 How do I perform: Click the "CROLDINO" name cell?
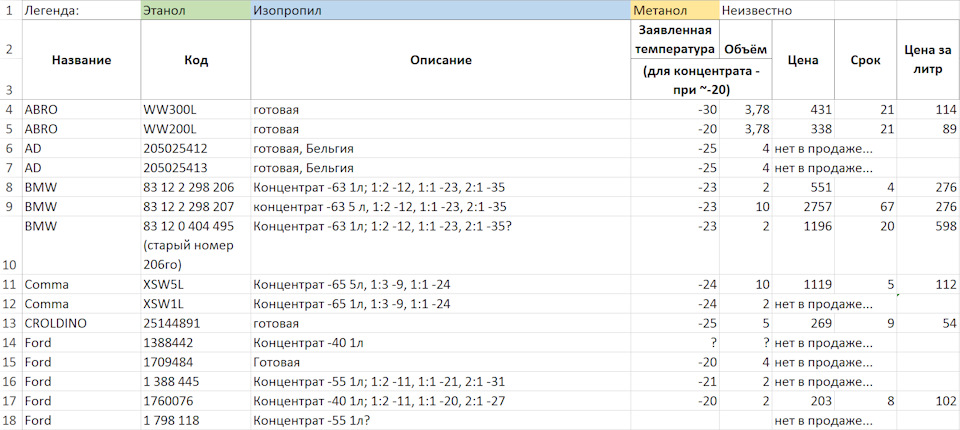[80, 323]
